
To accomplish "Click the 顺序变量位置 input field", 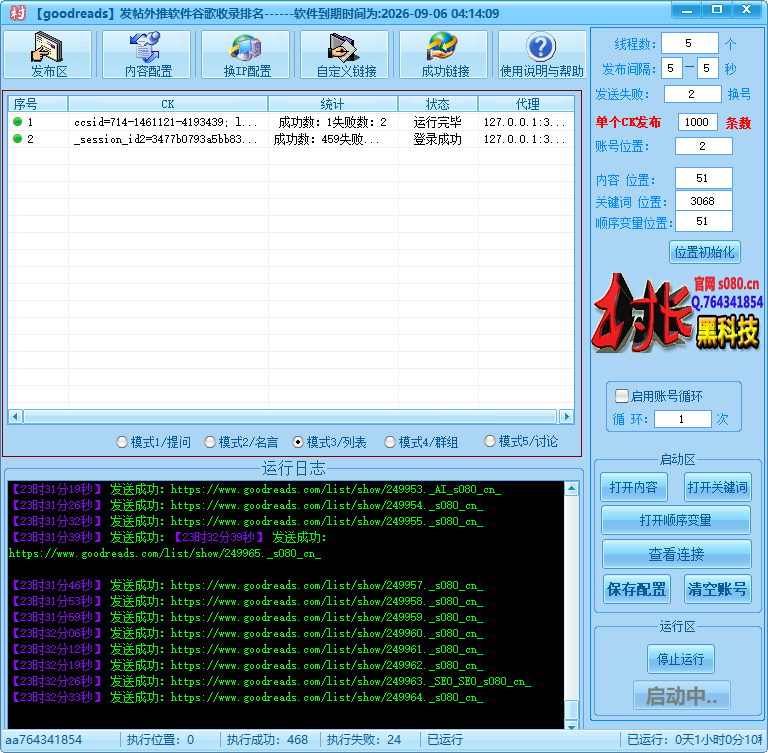I will (x=703, y=221).
